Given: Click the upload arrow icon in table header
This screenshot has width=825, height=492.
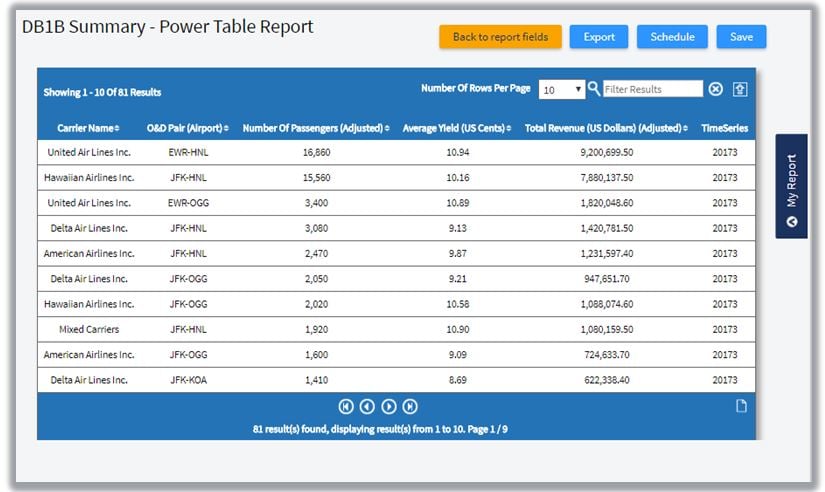Looking at the screenshot, I should coord(740,89).
